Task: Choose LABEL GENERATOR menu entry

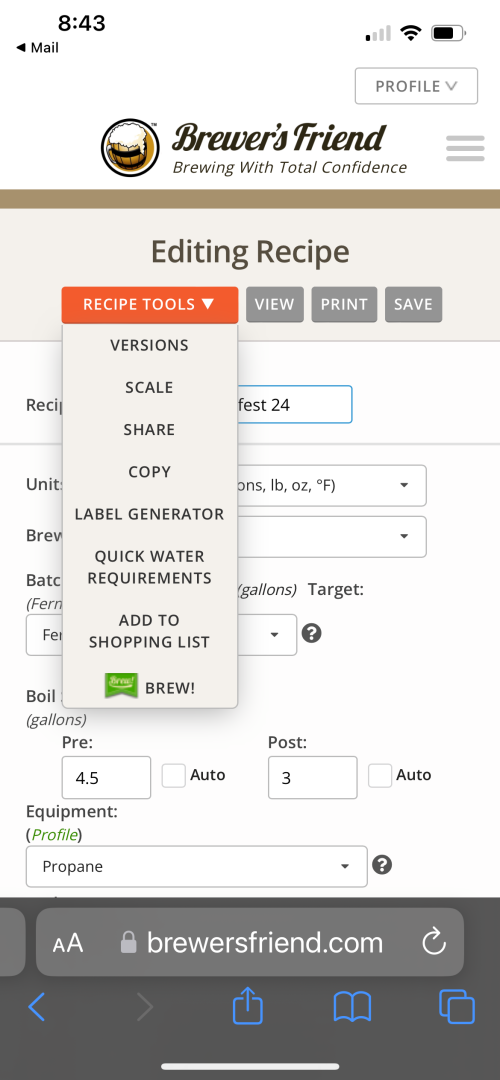Action: click(x=149, y=514)
